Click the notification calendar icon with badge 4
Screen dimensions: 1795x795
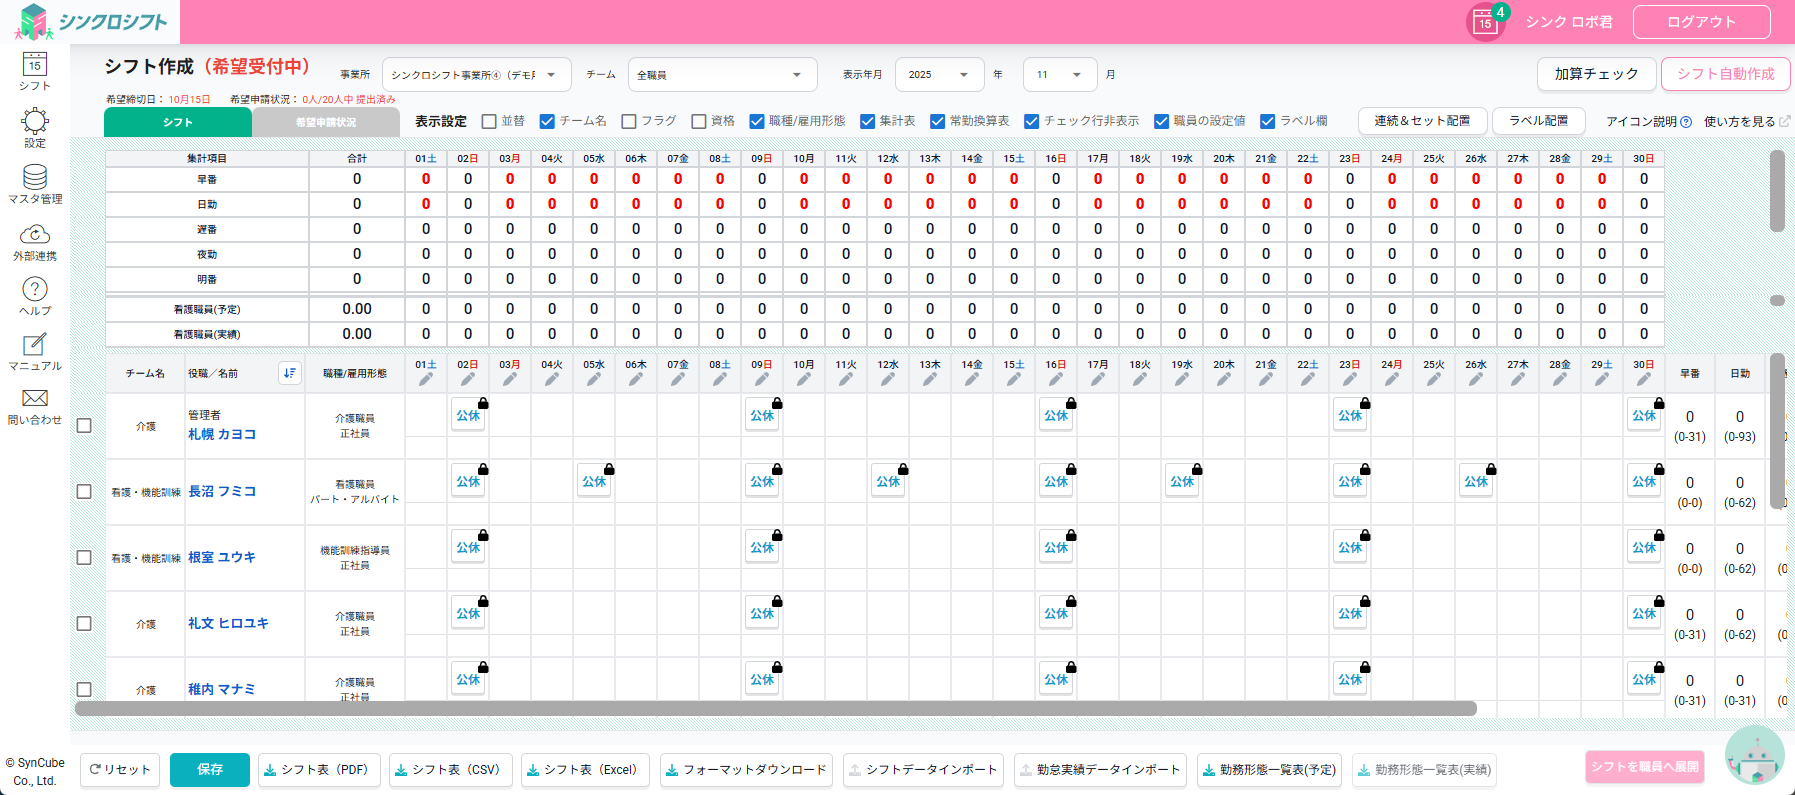1485,22
